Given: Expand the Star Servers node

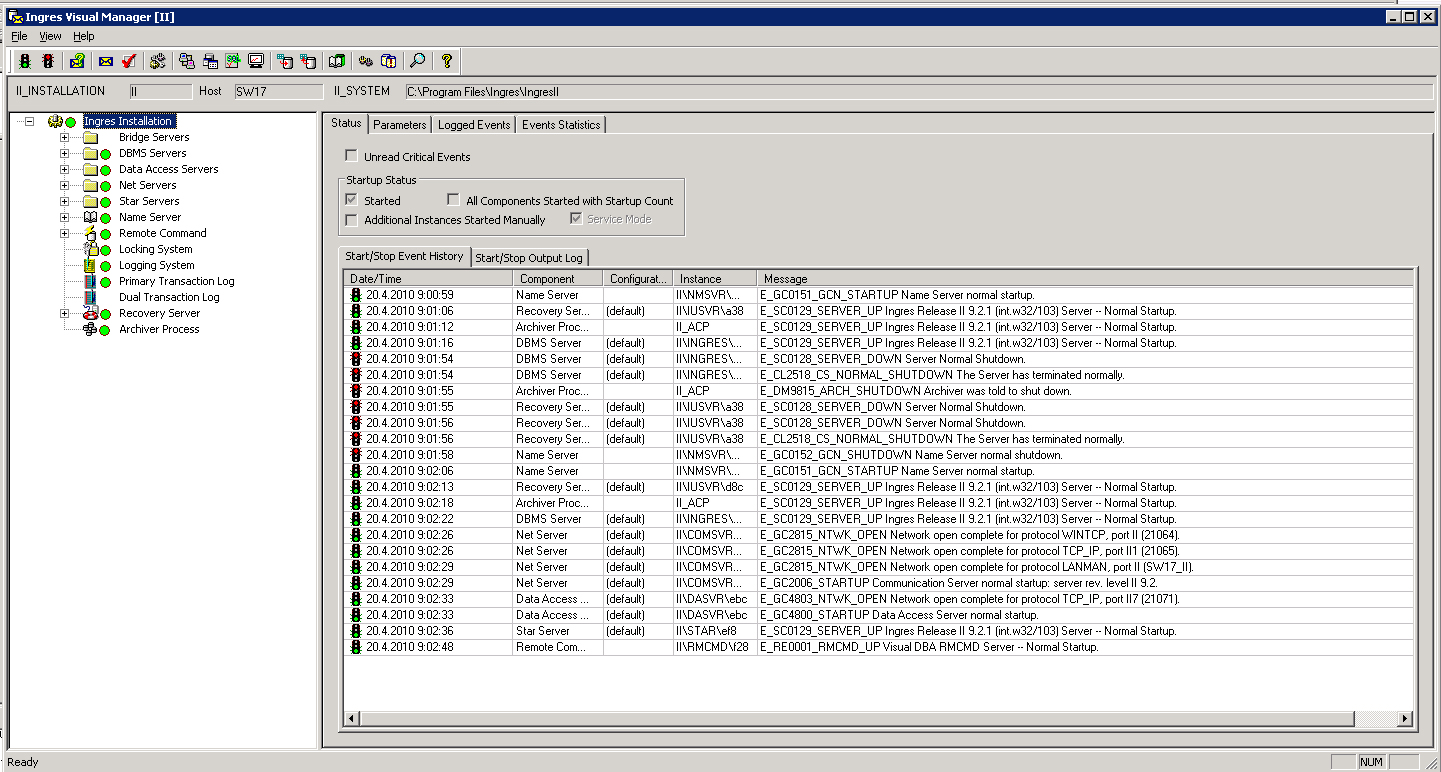Looking at the screenshot, I should 64,201.
